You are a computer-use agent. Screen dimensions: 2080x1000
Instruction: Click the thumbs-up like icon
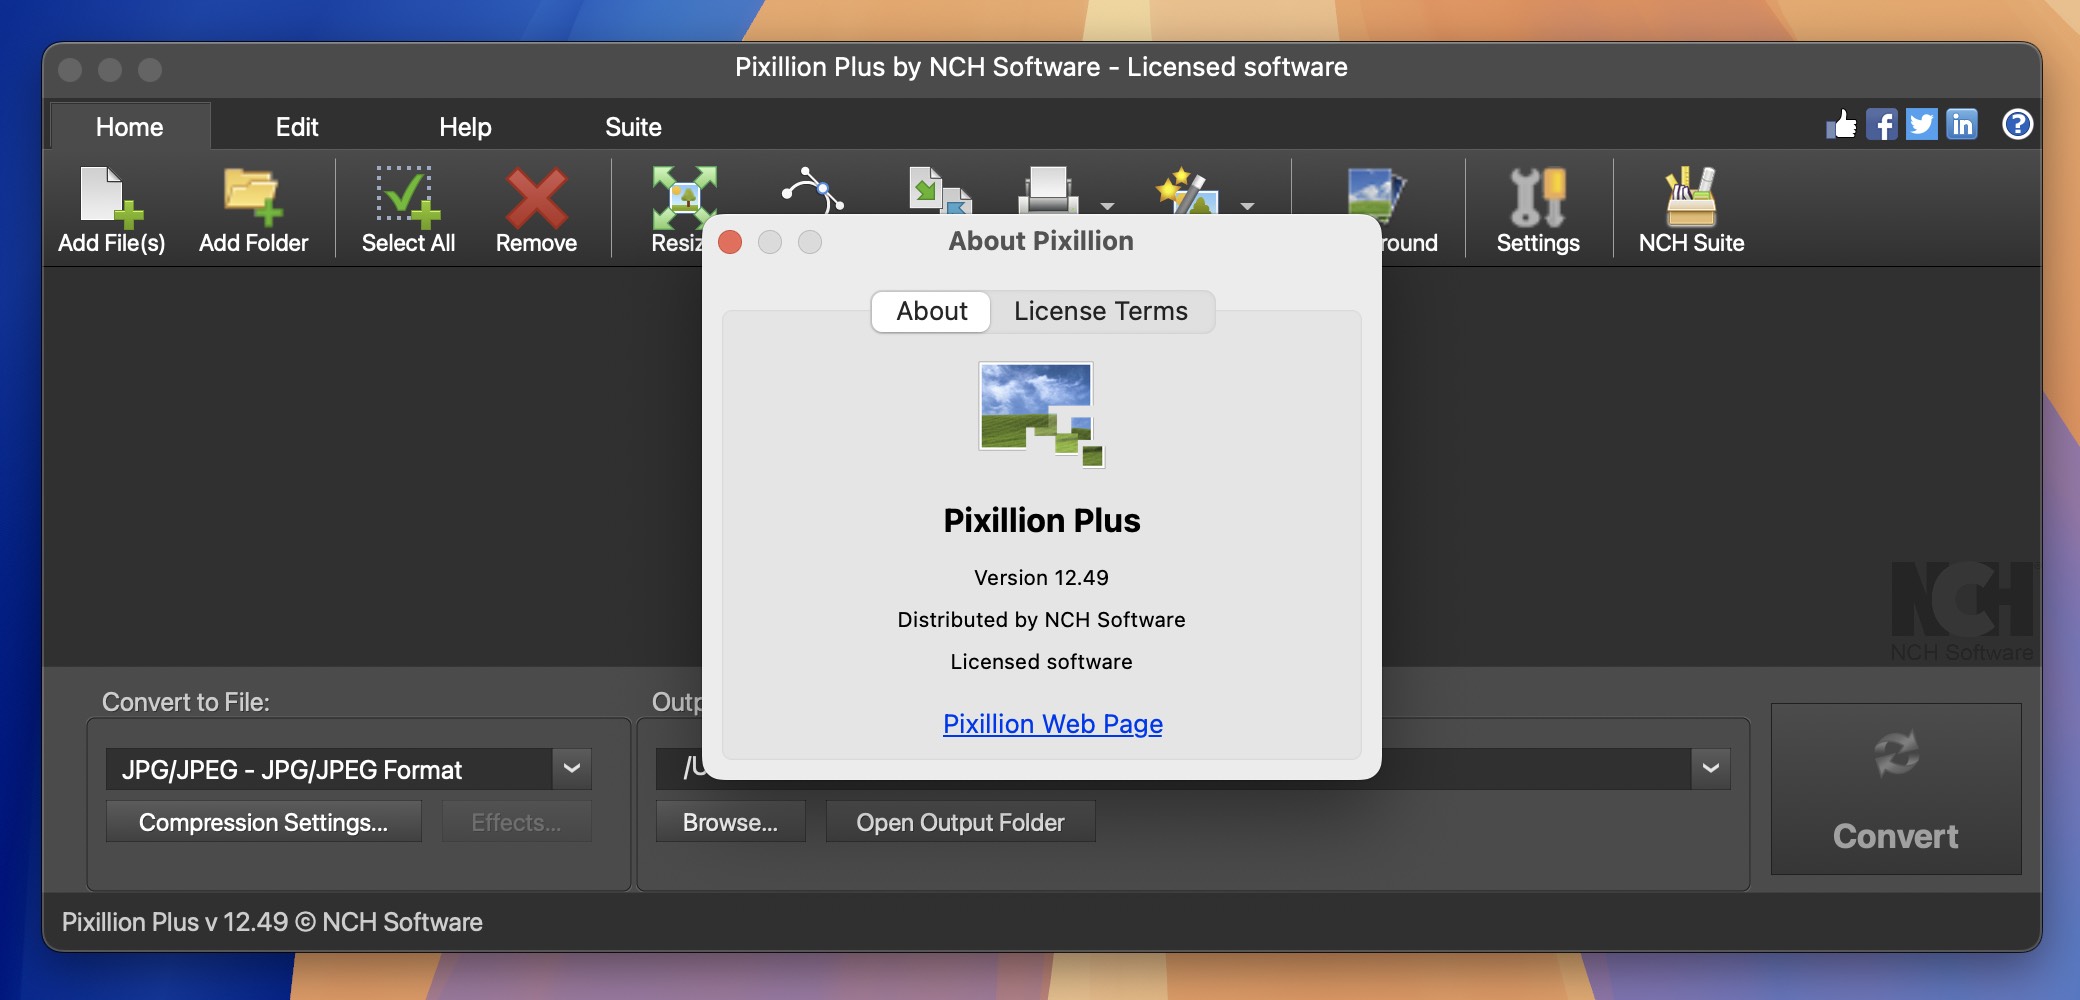[x=1841, y=125]
